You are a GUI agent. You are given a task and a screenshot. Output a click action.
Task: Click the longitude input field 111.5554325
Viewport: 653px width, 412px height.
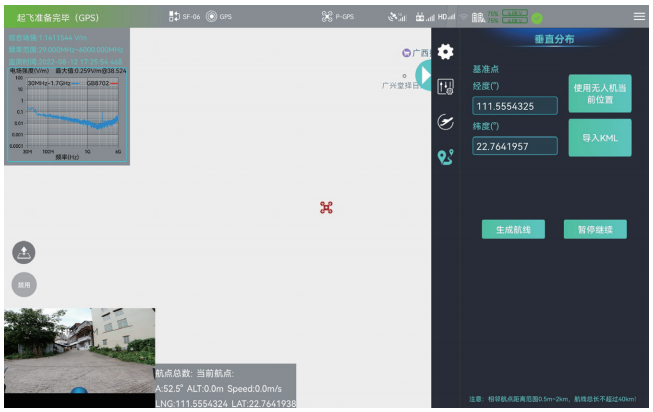click(515, 106)
